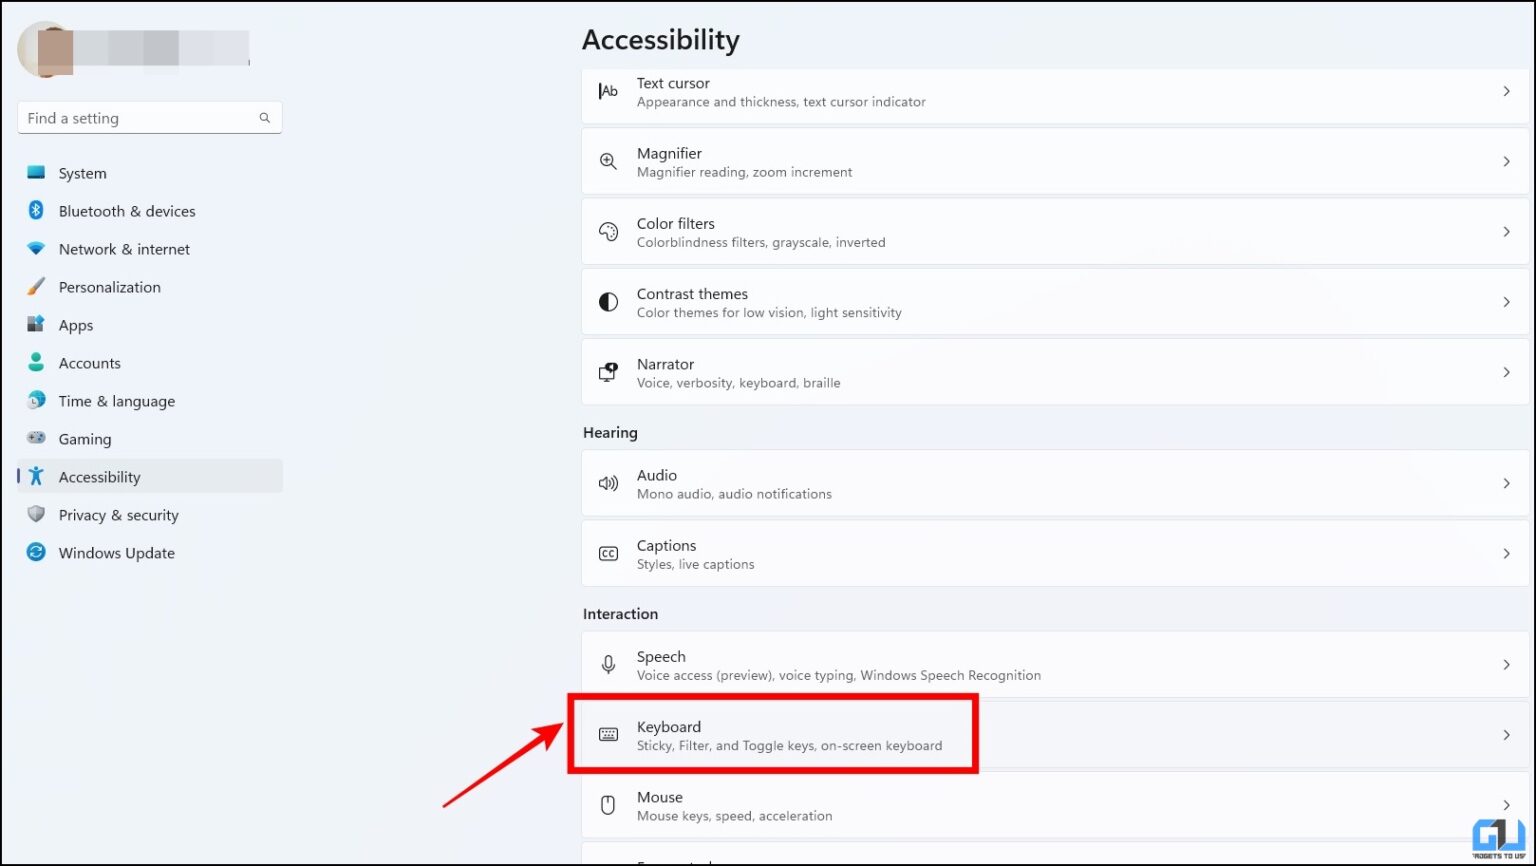Select the Color filters icon
The image size is (1536, 866).
pyautogui.click(x=608, y=231)
